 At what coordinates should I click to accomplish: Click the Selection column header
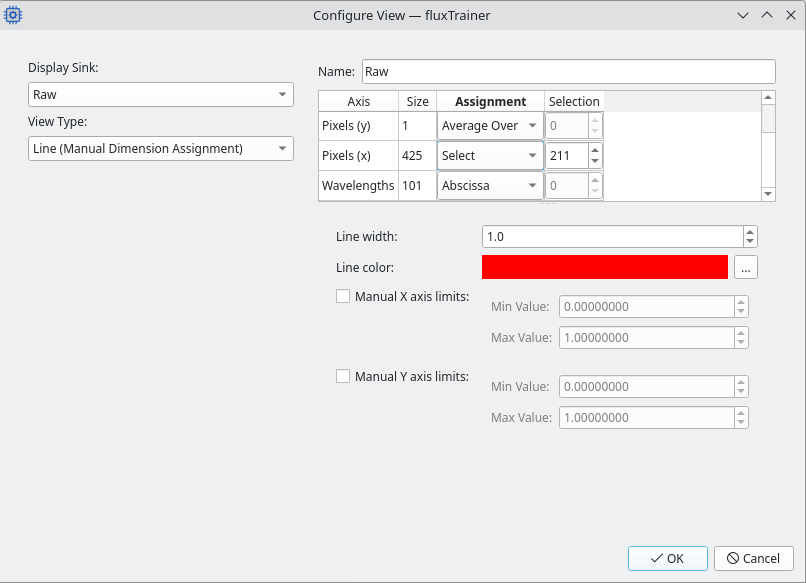(574, 102)
